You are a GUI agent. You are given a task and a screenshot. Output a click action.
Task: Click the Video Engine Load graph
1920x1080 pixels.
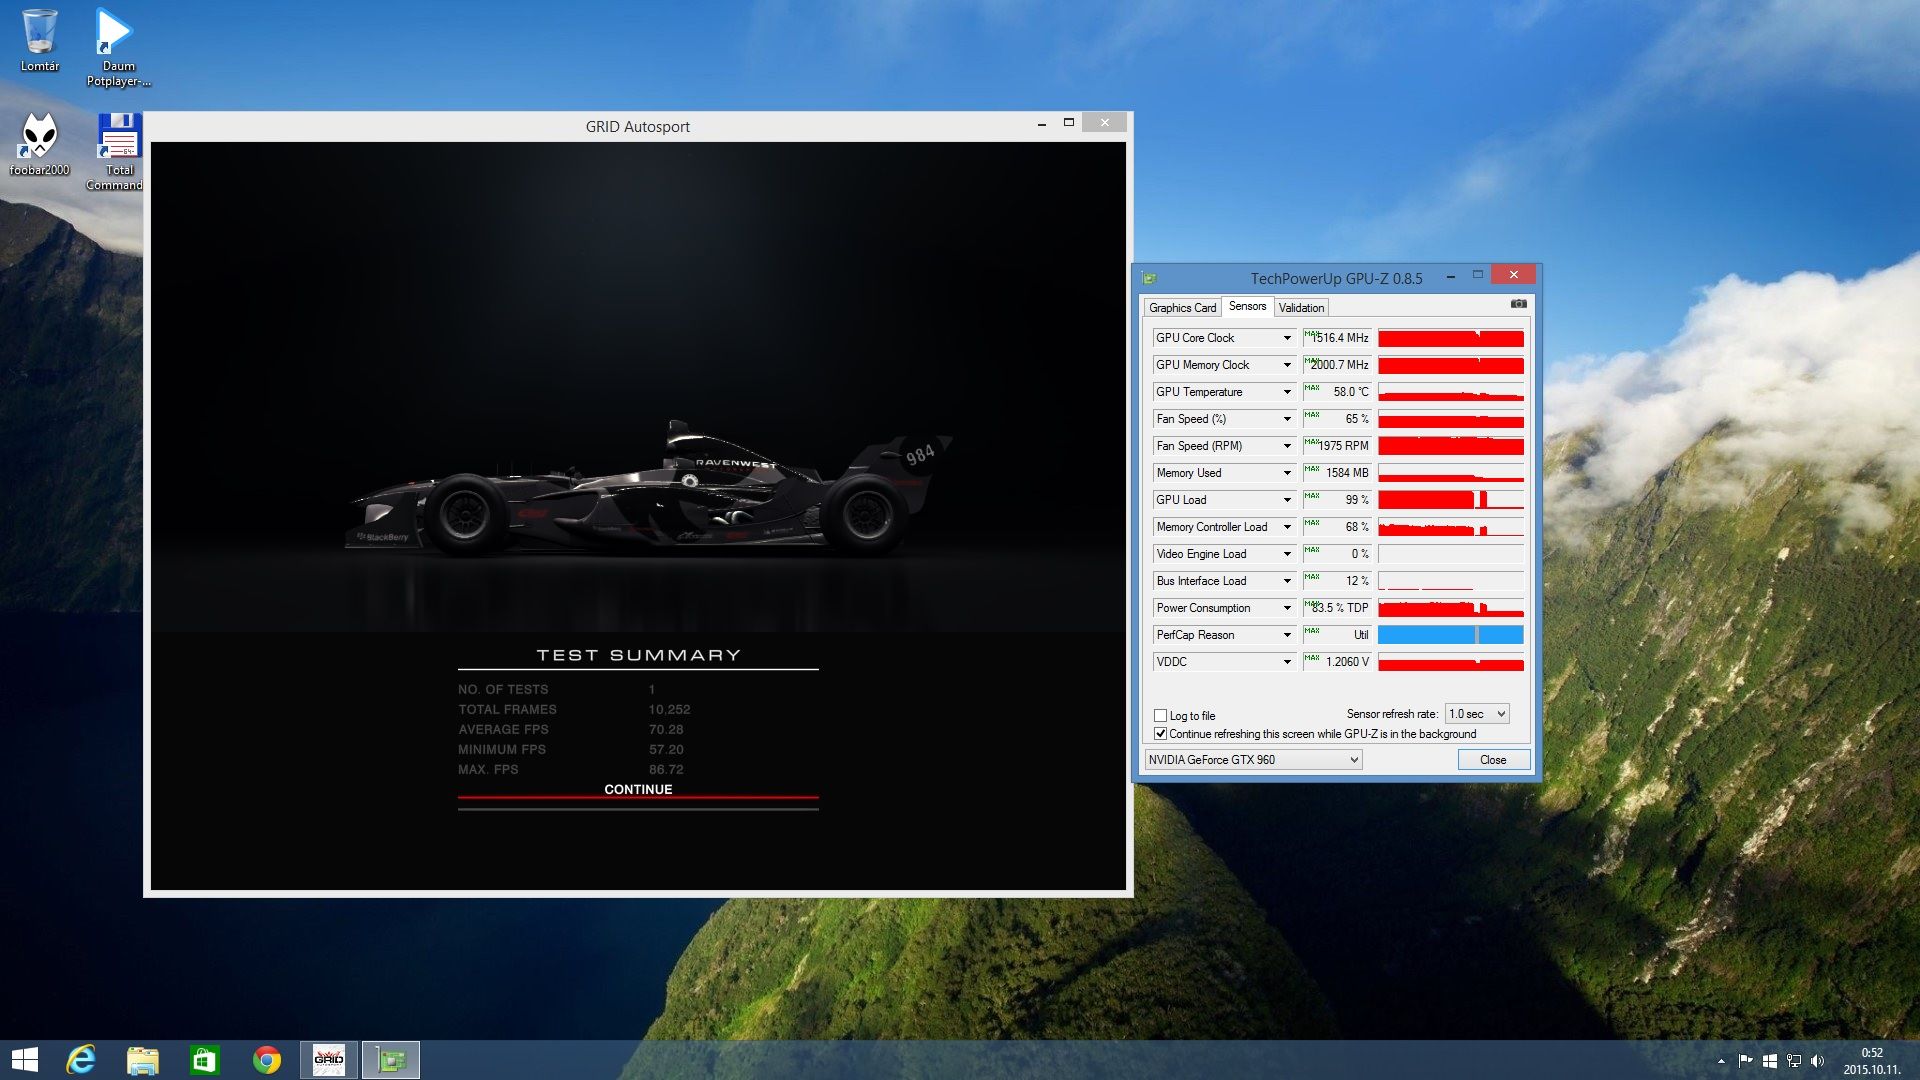click(x=1451, y=554)
